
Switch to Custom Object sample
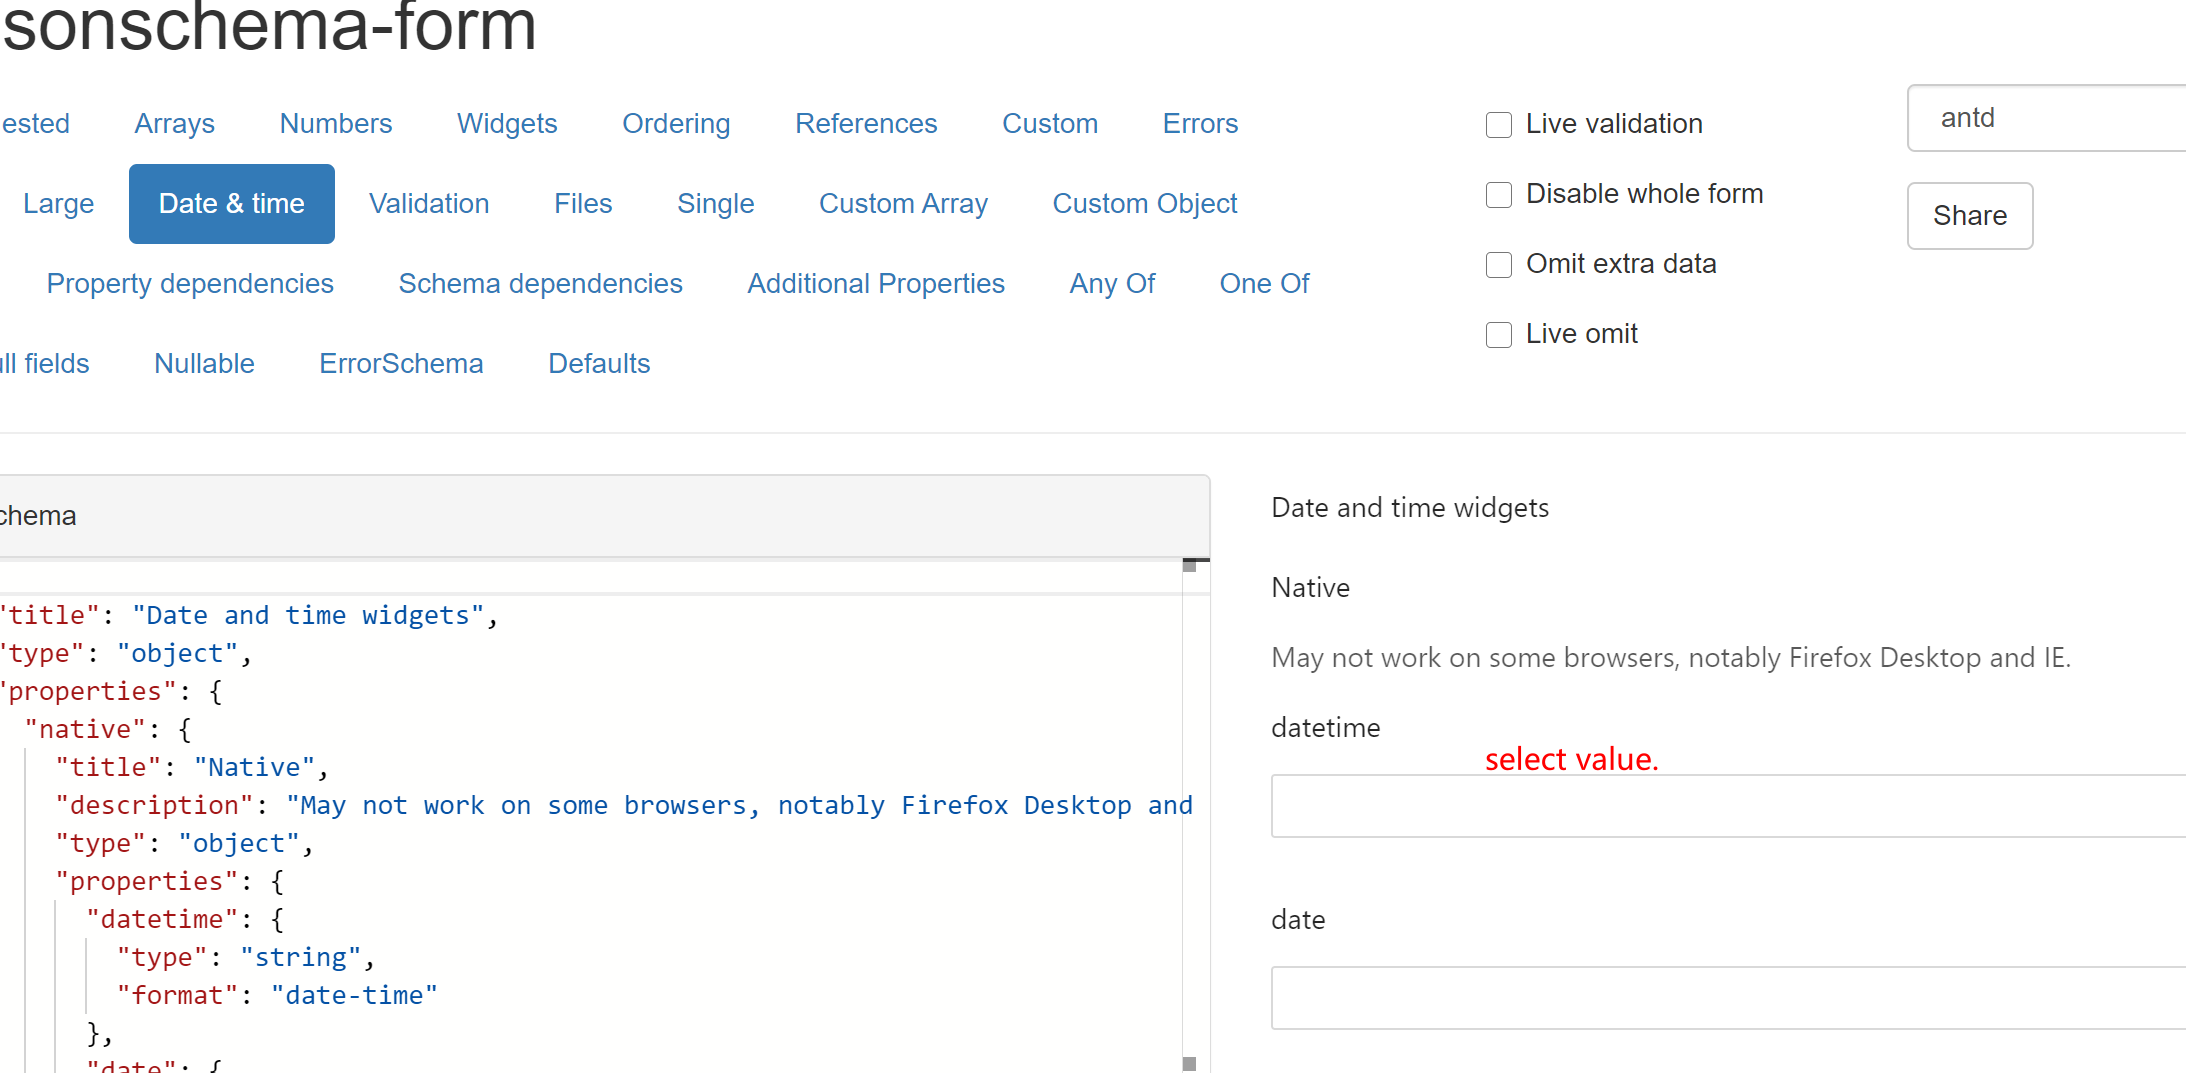click(1144, 203)
